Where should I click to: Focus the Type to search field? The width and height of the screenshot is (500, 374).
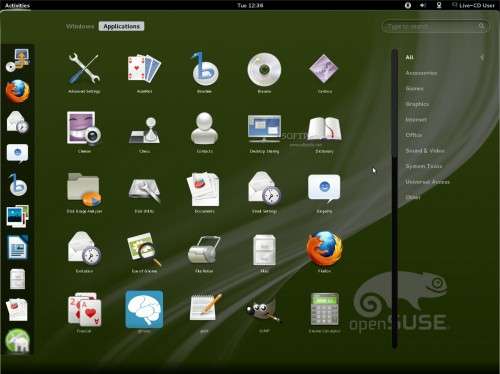(x=435, y=26)
